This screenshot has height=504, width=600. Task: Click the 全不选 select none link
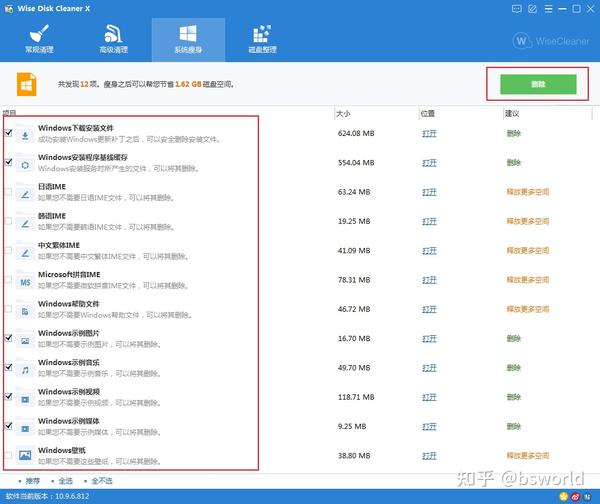click(102, 481)
